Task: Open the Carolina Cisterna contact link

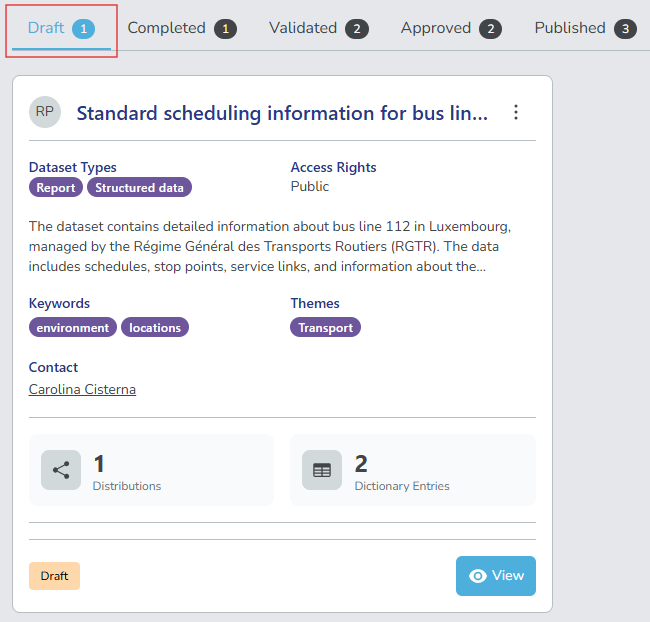Action: click(x=82, y=389)
